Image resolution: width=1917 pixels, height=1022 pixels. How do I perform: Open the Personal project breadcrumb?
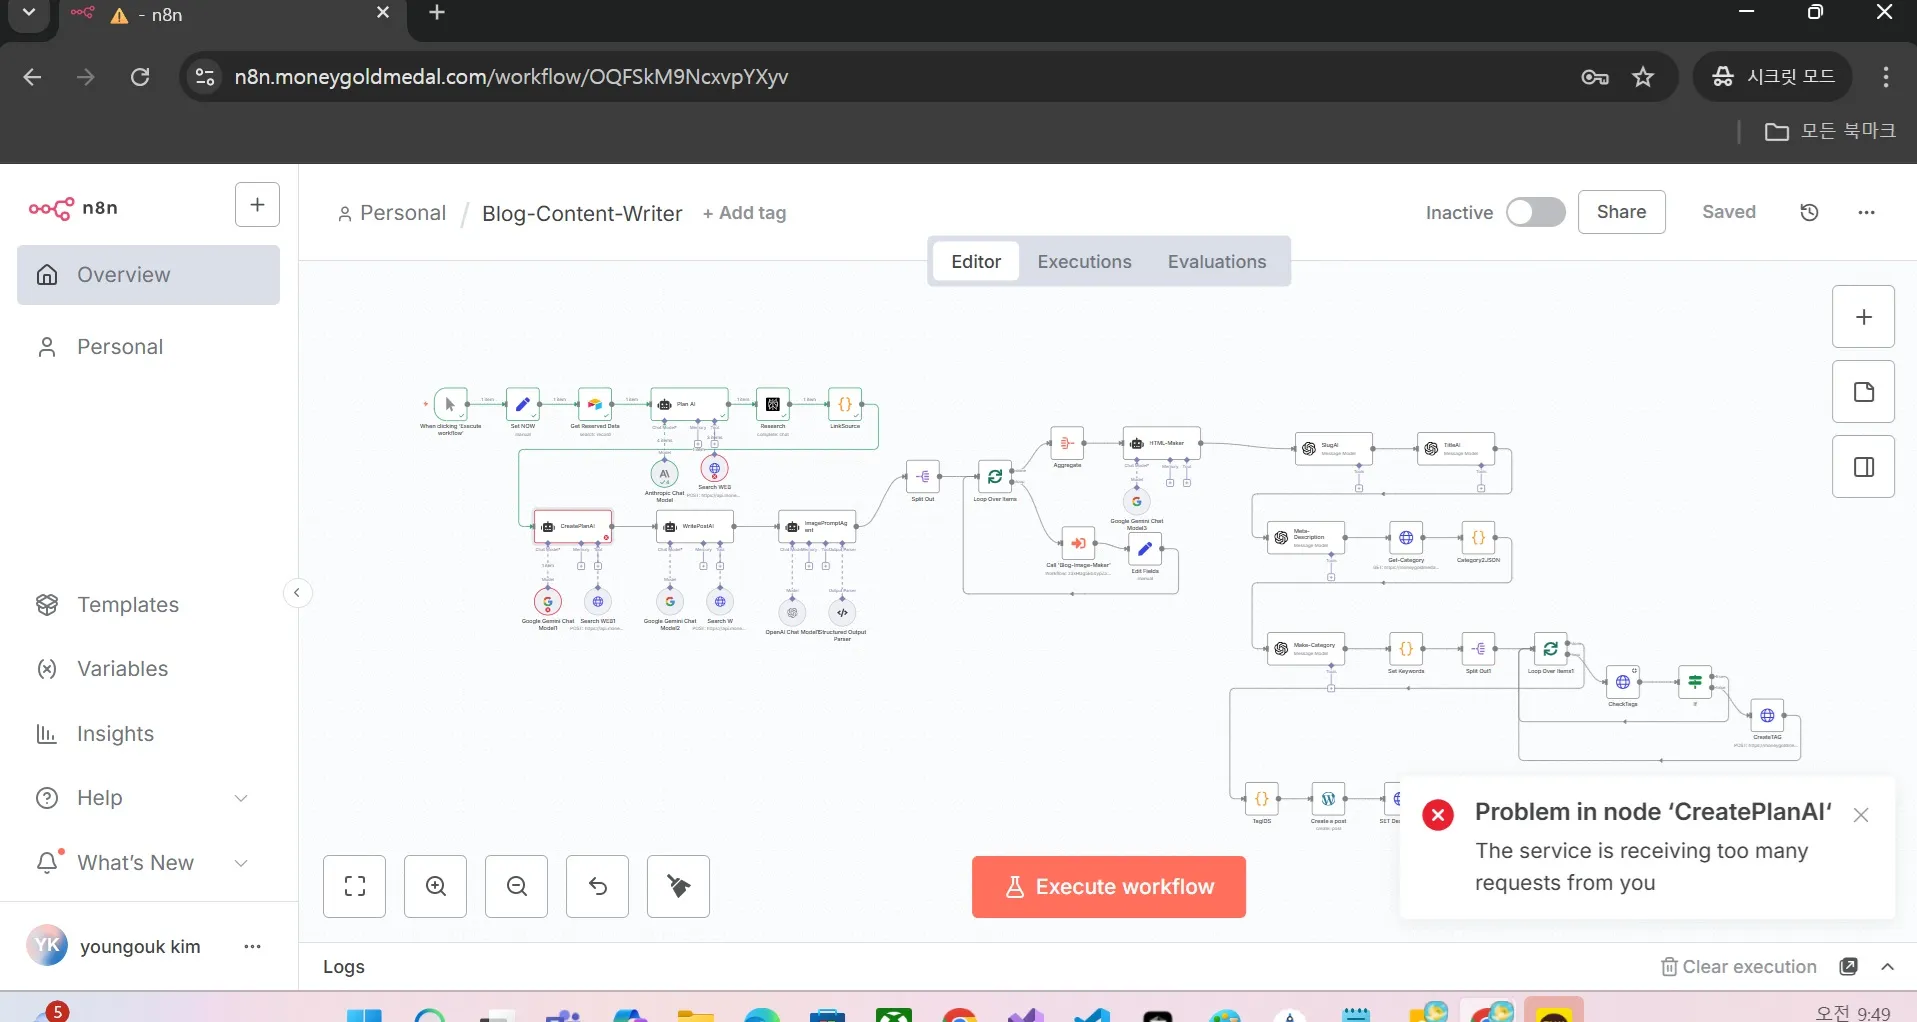(x=392, y=213)
